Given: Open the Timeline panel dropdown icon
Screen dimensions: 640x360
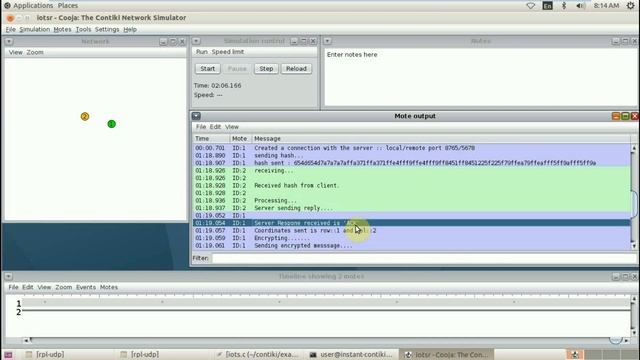Looking at the screenshot, I should point(9,276).
